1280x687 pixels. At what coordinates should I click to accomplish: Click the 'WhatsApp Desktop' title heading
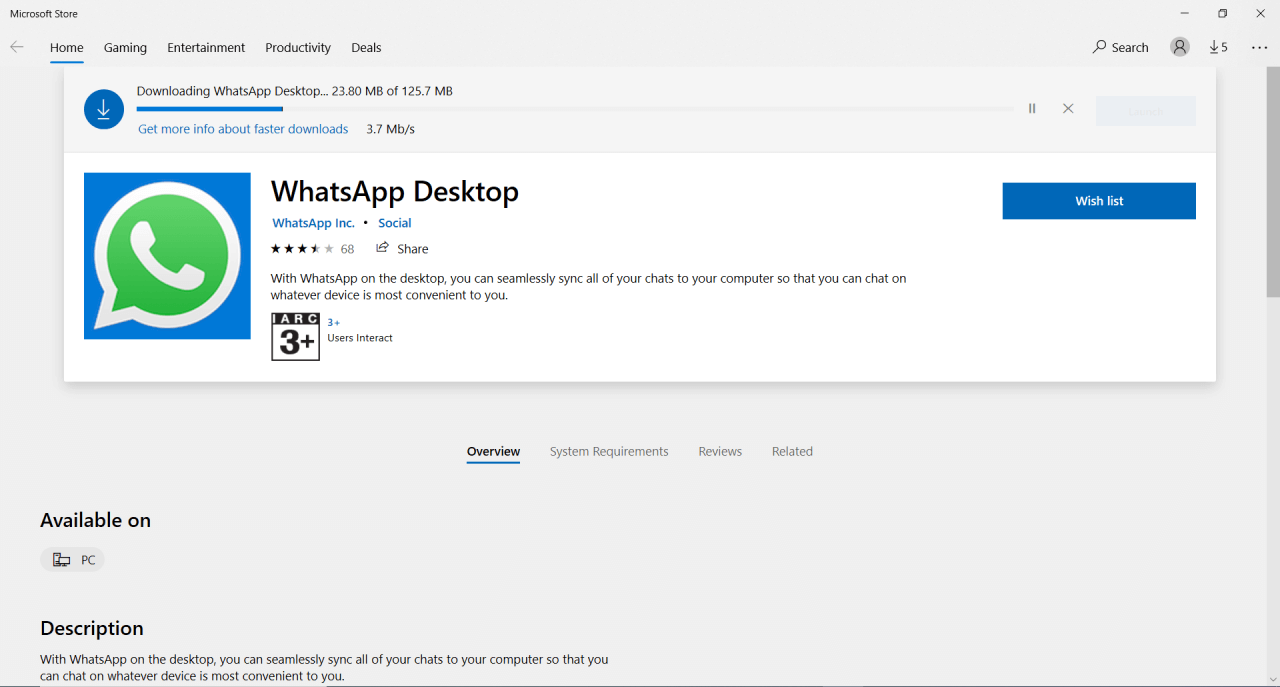[395, 191]
